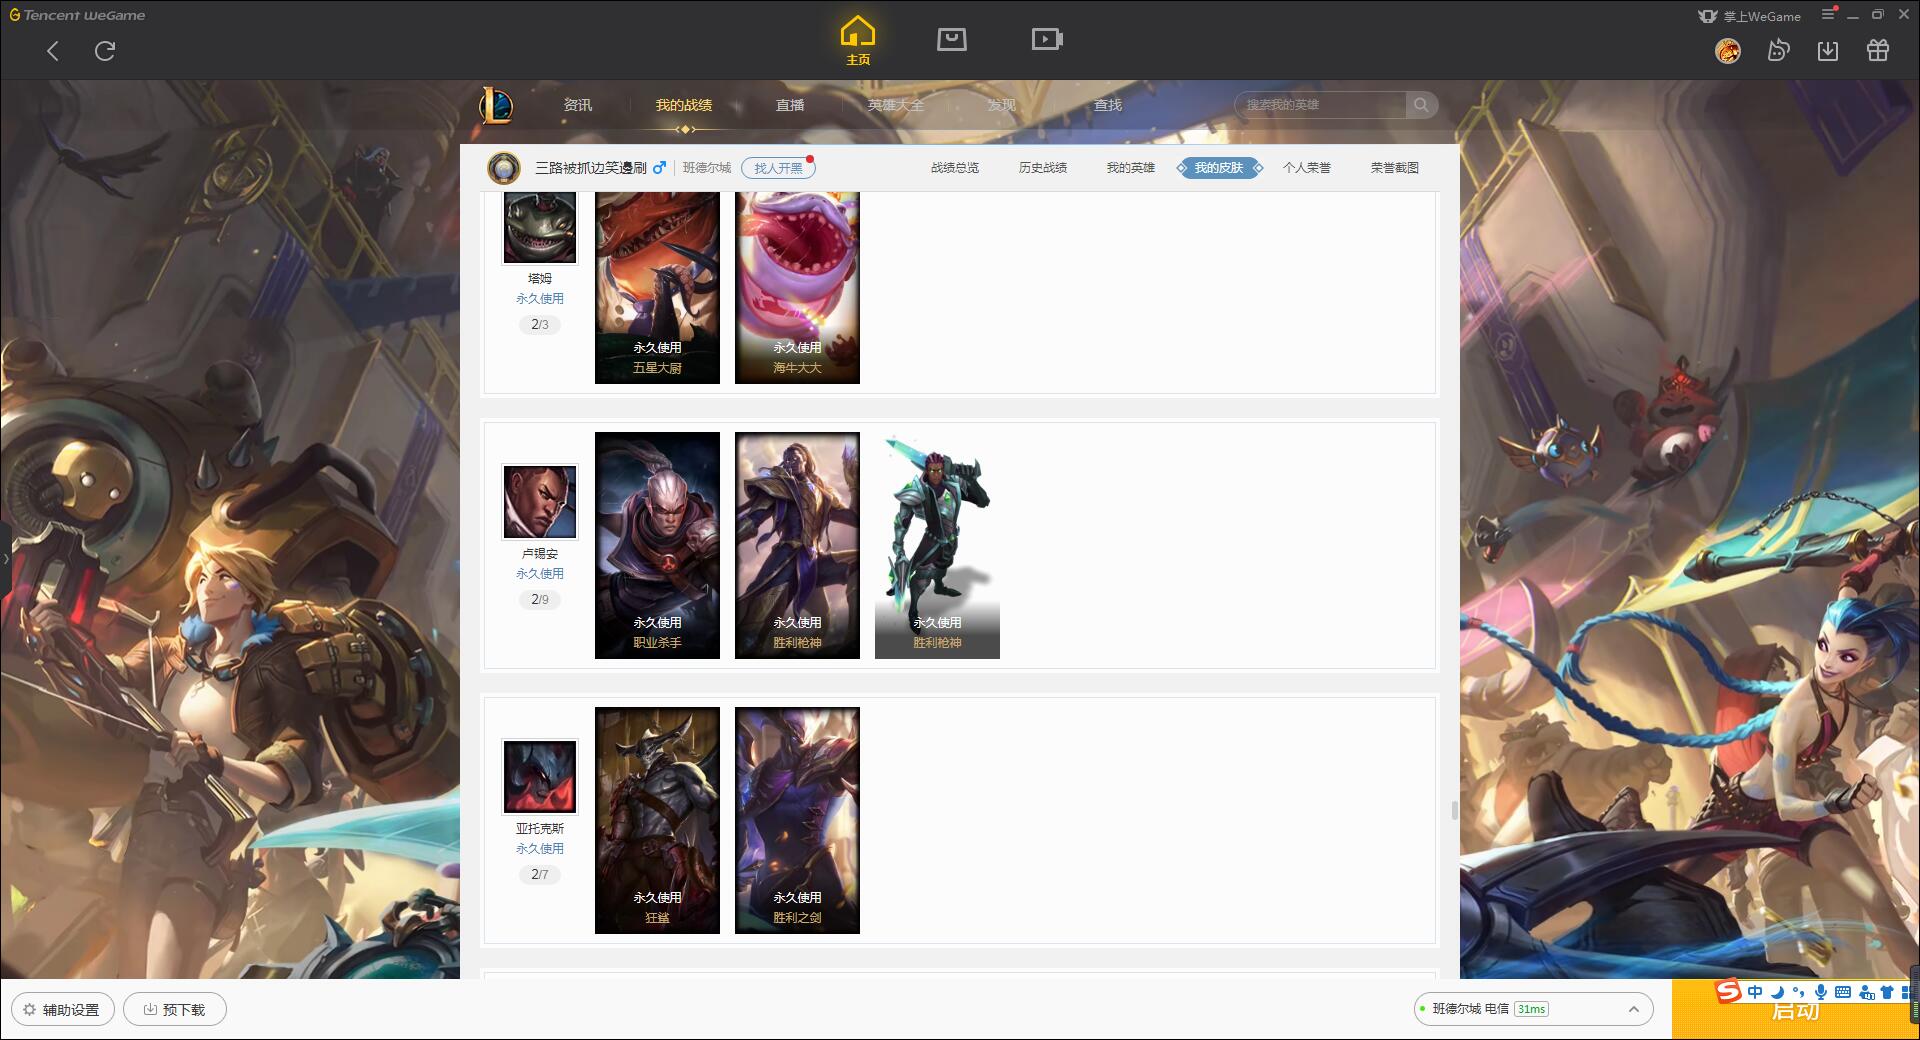Open the 我的战绩 tab
1920x1040 pixels.
pyautogui.click(x=684, y=105)
